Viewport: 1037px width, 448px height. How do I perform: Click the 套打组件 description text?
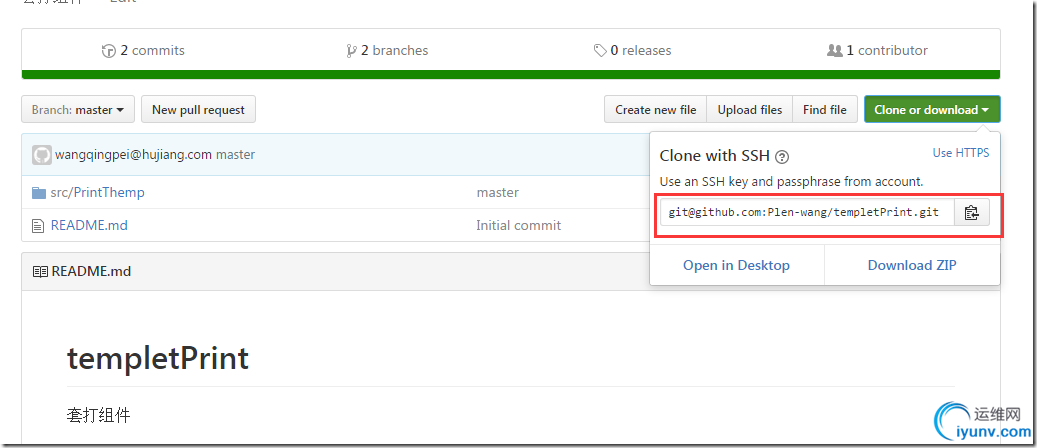coord(99,416)
